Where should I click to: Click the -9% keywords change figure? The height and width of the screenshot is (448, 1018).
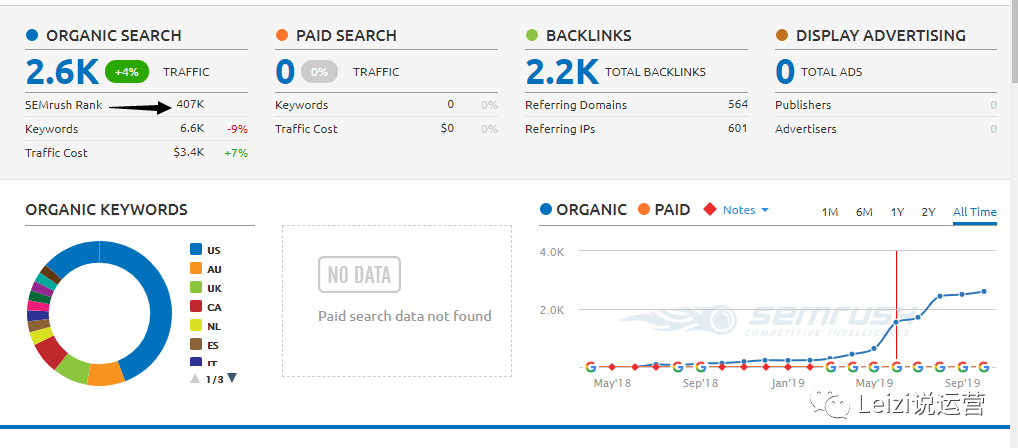237,129
